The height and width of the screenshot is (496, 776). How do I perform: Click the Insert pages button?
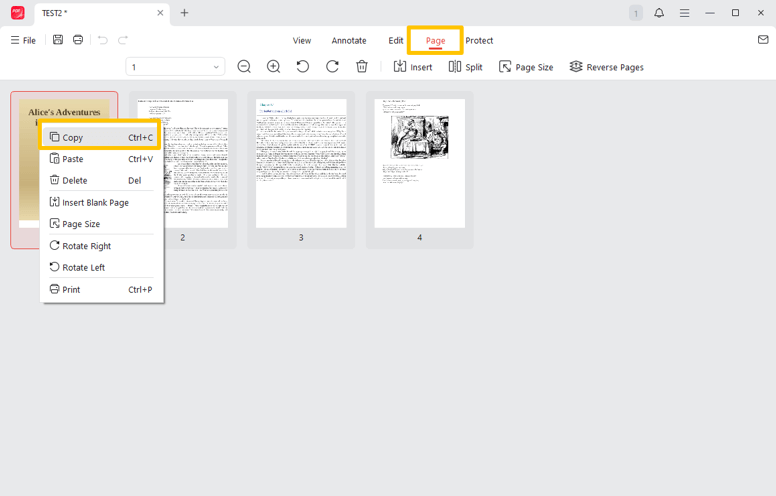413,67
